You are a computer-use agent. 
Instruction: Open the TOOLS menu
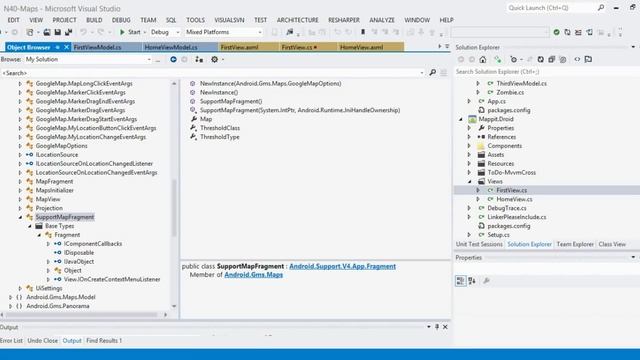coord(196,20)
